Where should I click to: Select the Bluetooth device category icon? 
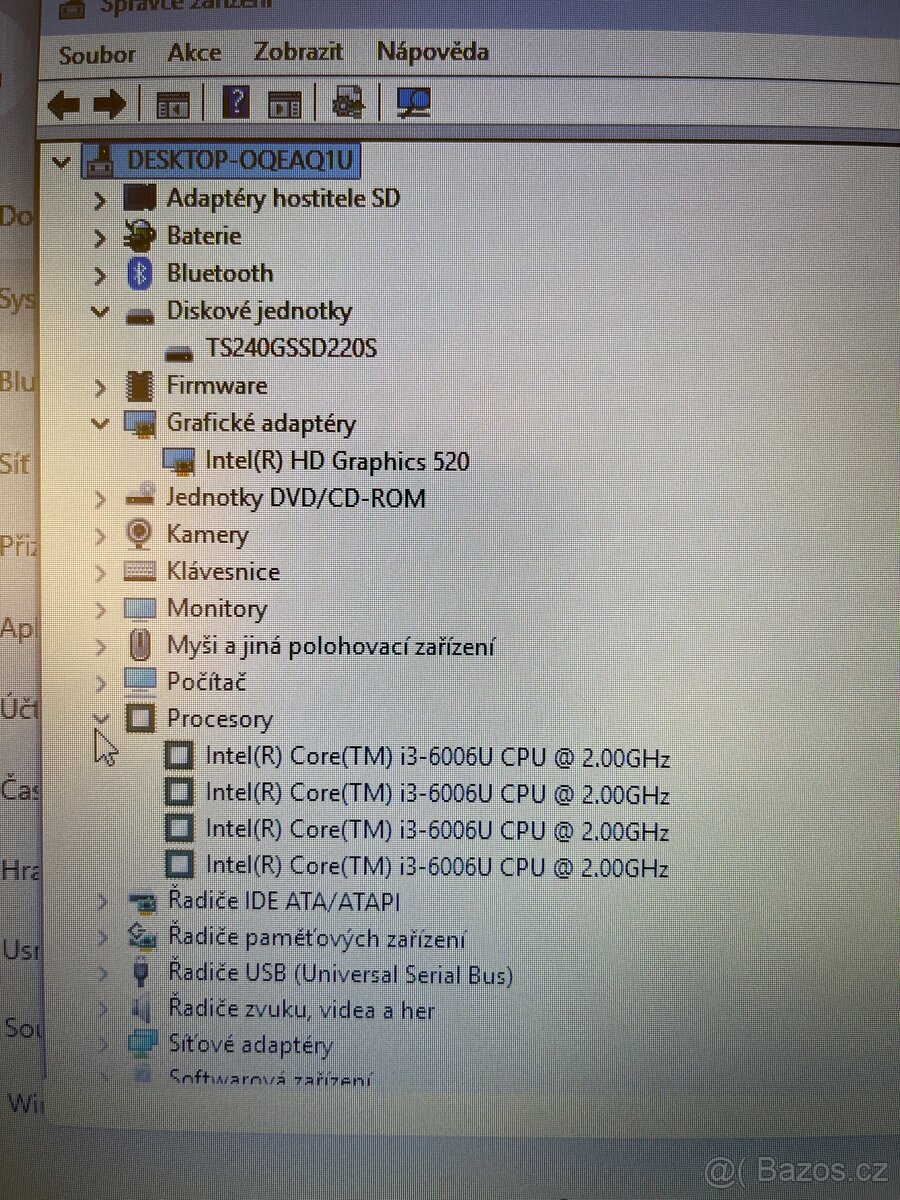coord(140,273)
